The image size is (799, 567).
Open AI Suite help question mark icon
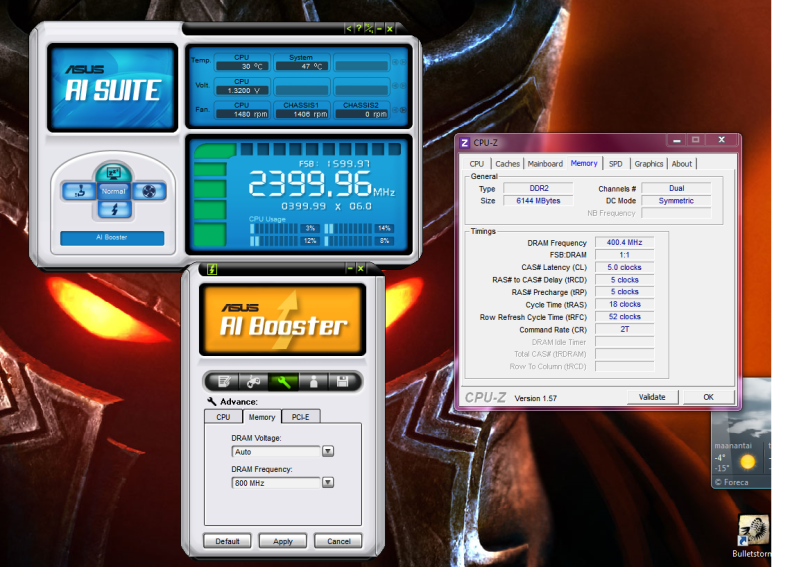[359, 29]
